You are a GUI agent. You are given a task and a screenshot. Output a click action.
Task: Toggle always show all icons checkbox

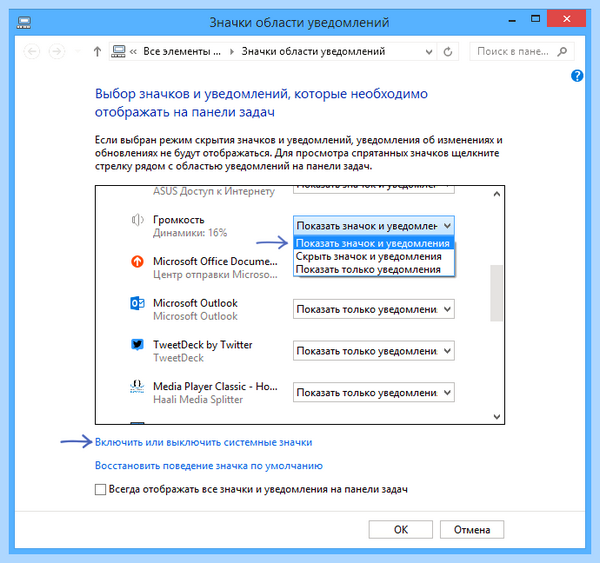[100, 490]
